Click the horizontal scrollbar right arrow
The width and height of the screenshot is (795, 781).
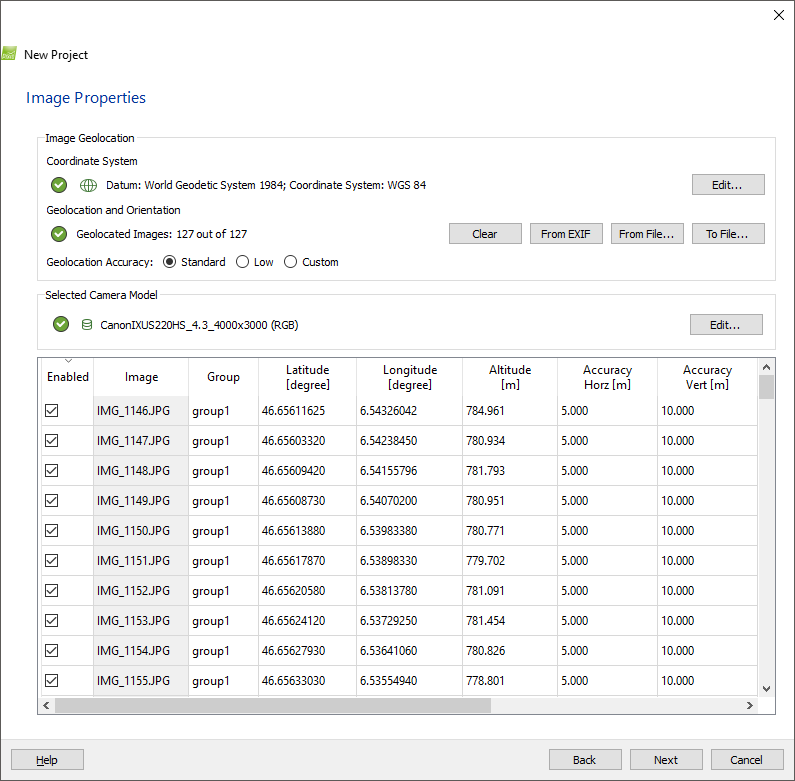click(750, 705)
